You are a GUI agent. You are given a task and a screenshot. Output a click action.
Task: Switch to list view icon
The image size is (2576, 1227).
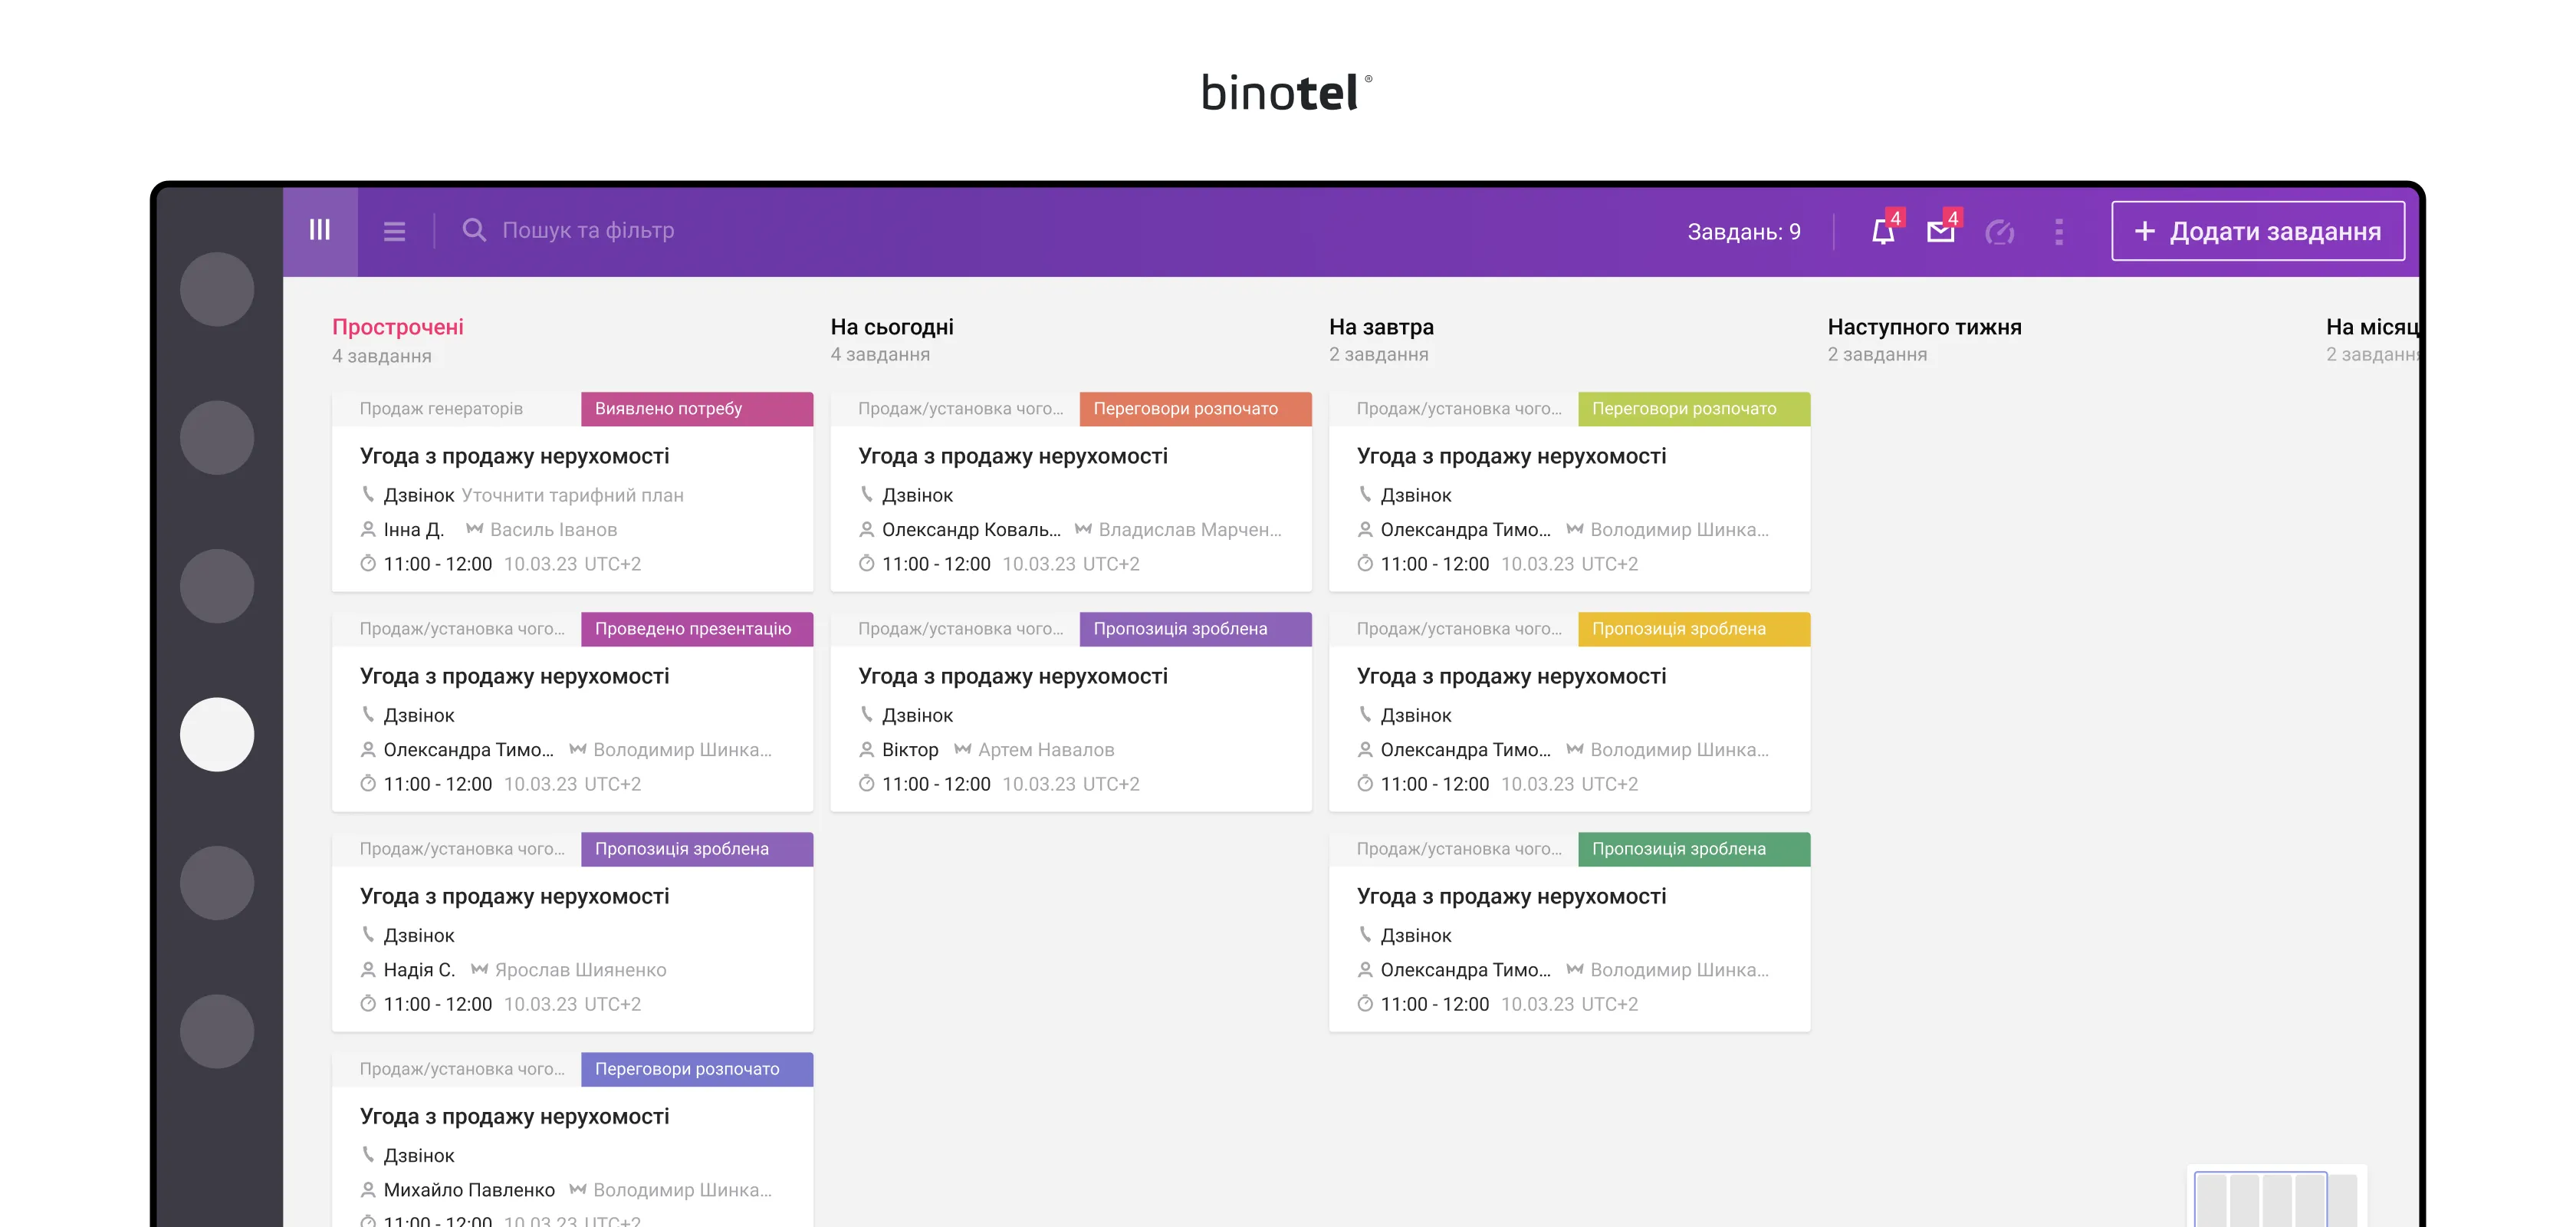tap(394, 232)
